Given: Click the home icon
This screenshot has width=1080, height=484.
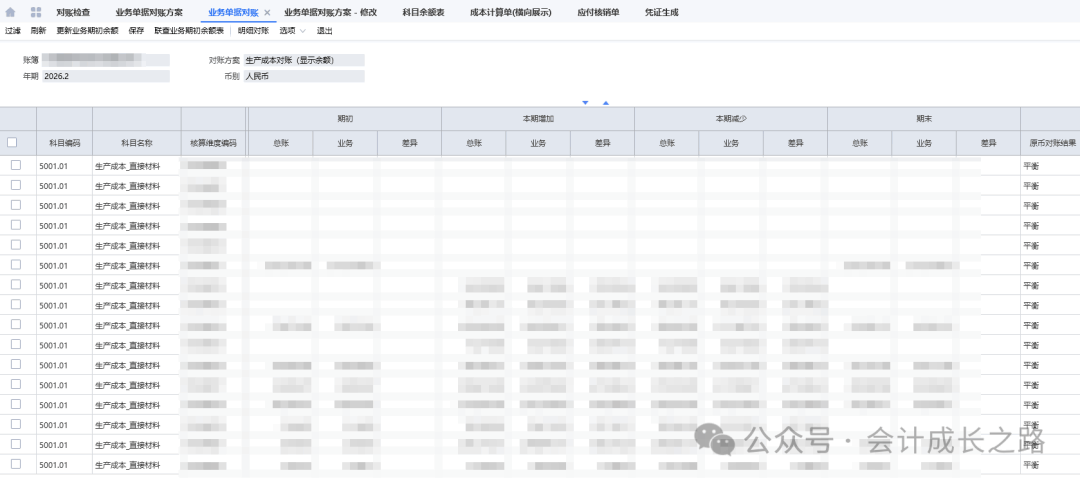Looking at the screenshot, I should coord(11,12).
